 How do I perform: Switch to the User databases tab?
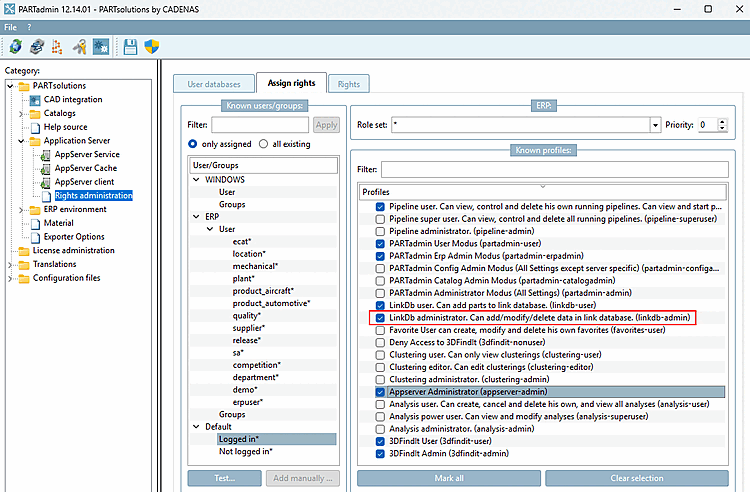point(214,84)
